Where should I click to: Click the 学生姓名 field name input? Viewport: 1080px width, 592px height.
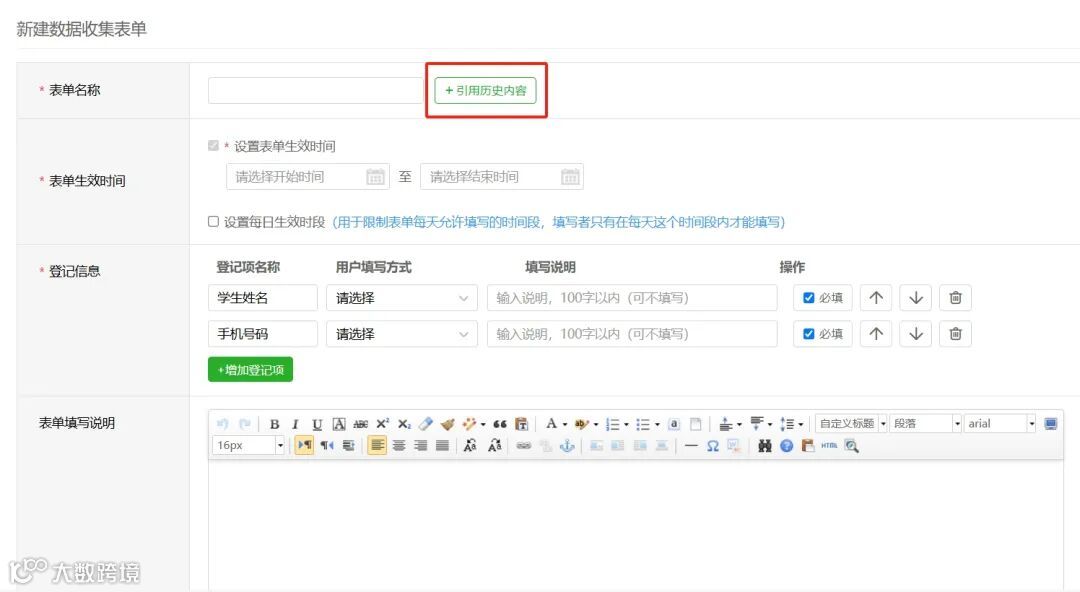262,298
